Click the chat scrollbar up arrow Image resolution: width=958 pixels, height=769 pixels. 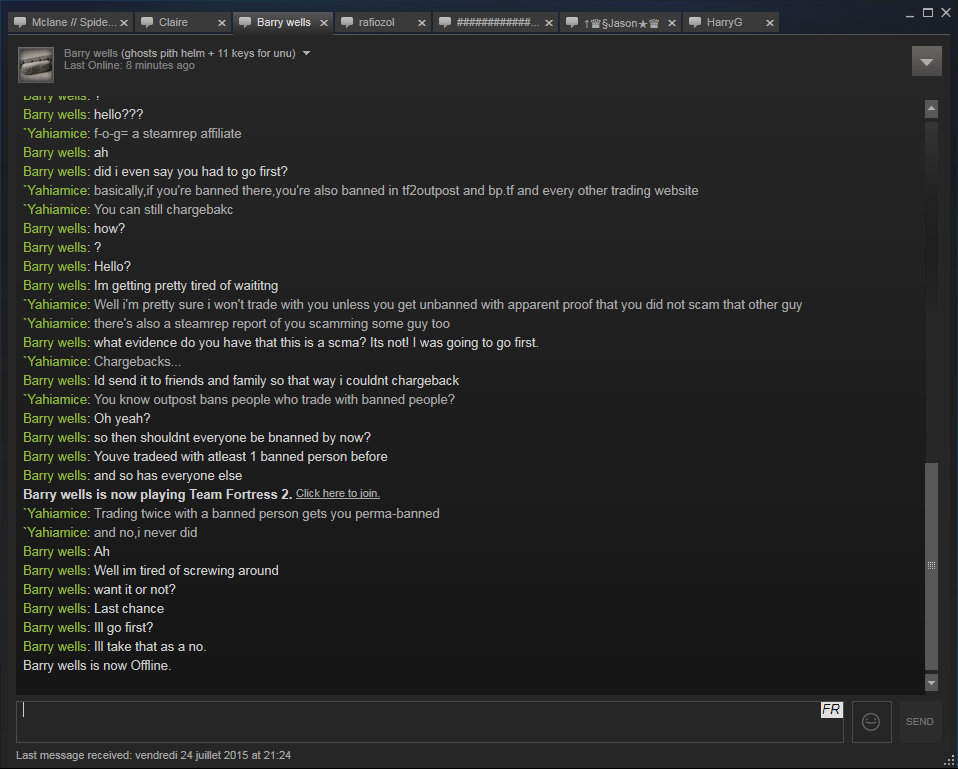coord(931,109)
